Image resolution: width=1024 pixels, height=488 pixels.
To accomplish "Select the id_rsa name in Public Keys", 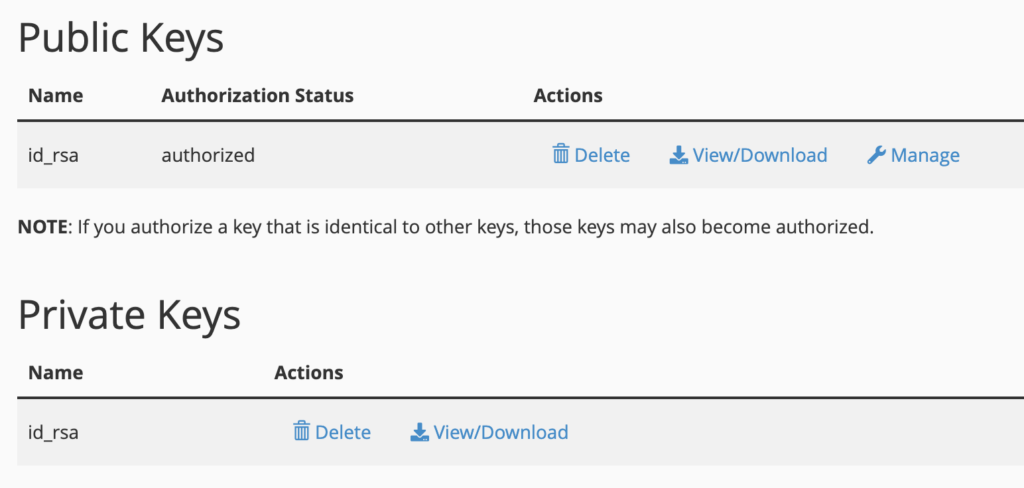I will (x=54, y=156).
